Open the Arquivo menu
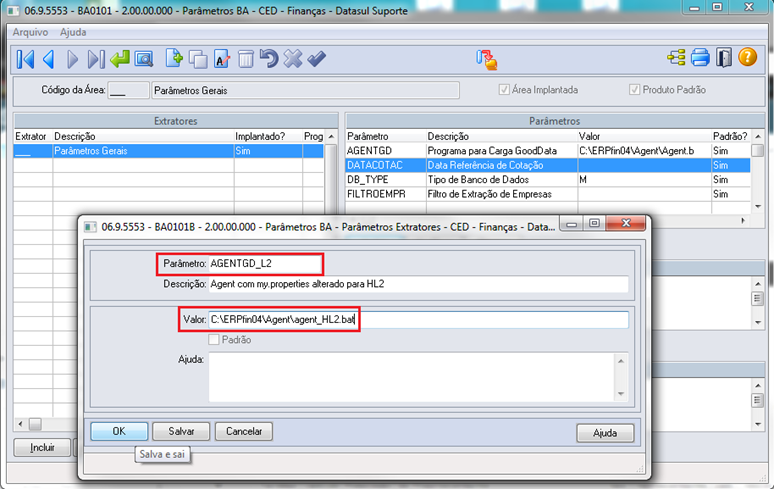This screenshot has height=489, width=774. click(x=30, y=32)
